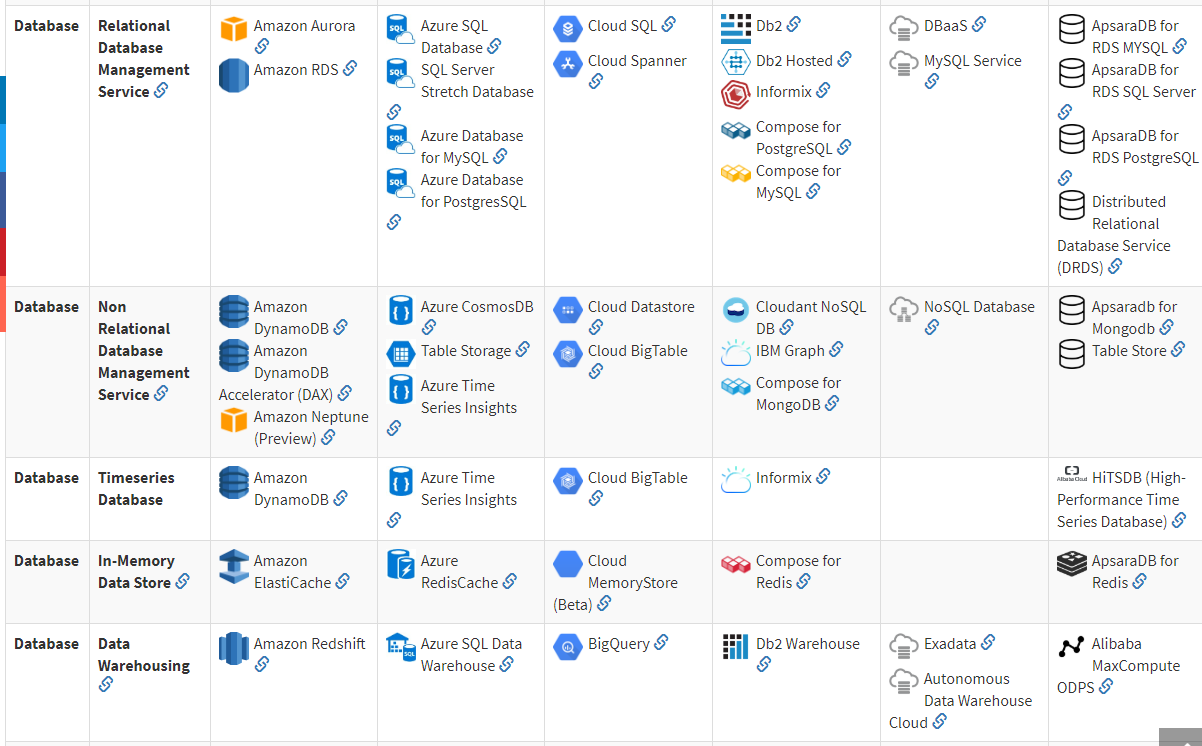Image resolution: width=1202 pixels, height=746 pixels.
Task: Click the Azure CosmosDB icon
Action: pos(401,310)
